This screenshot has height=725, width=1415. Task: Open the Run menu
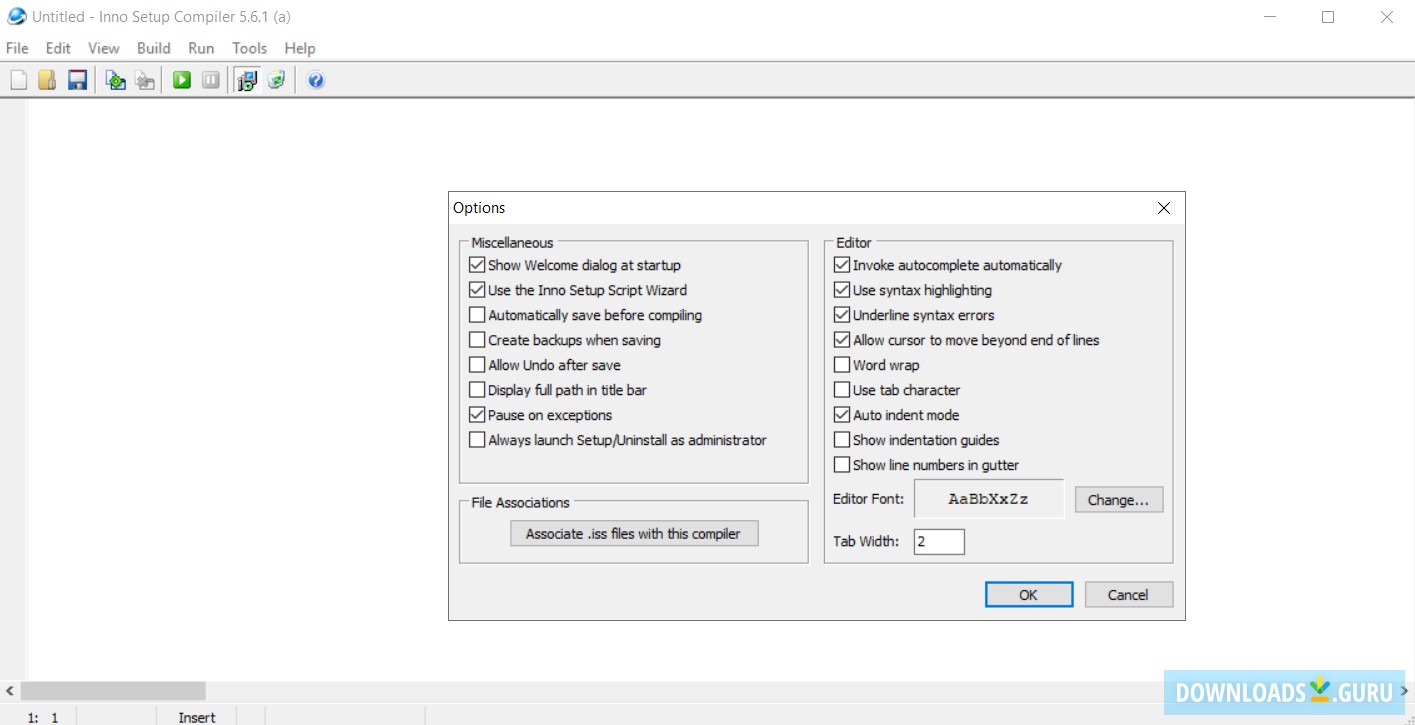[x=201, y=48]
